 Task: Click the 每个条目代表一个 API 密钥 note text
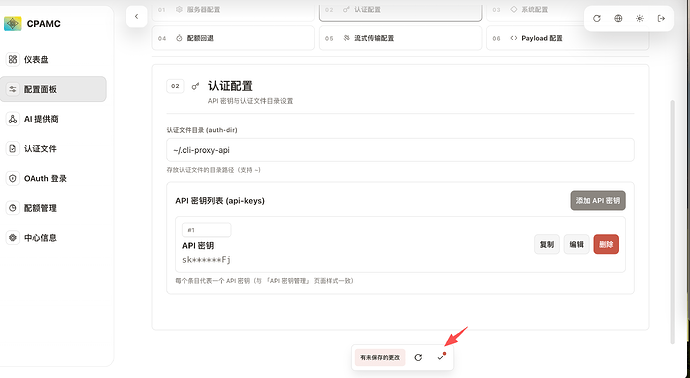pos(264,281)
